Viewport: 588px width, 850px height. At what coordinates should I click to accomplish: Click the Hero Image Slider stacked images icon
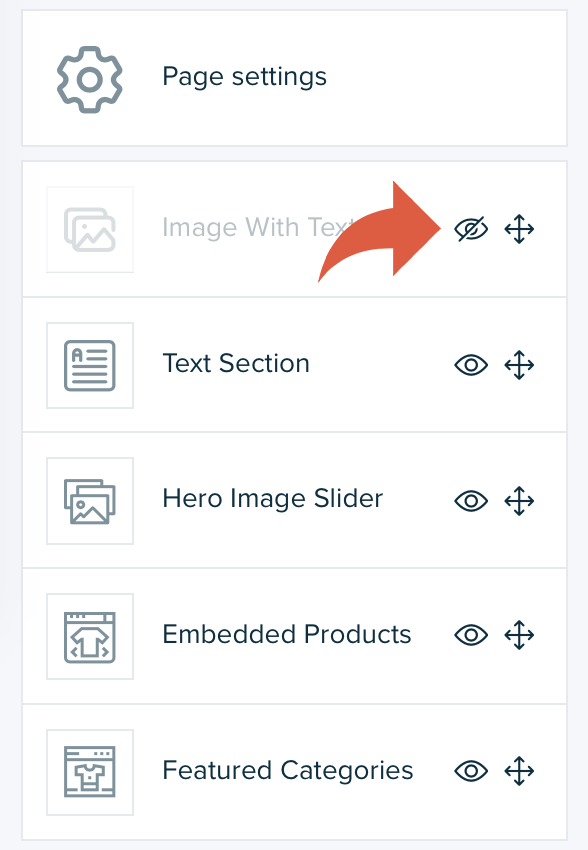click(x=90, y=501)
